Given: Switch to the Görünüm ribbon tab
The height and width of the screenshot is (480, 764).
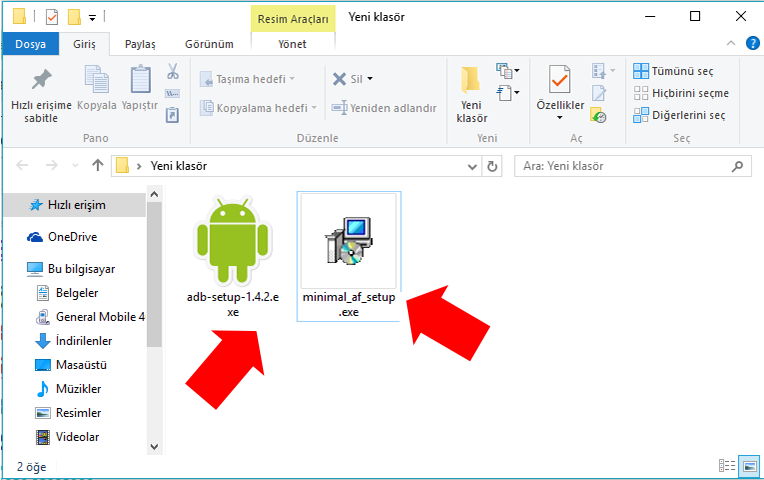Looking at the screenshot, I should tap(209, 44).
